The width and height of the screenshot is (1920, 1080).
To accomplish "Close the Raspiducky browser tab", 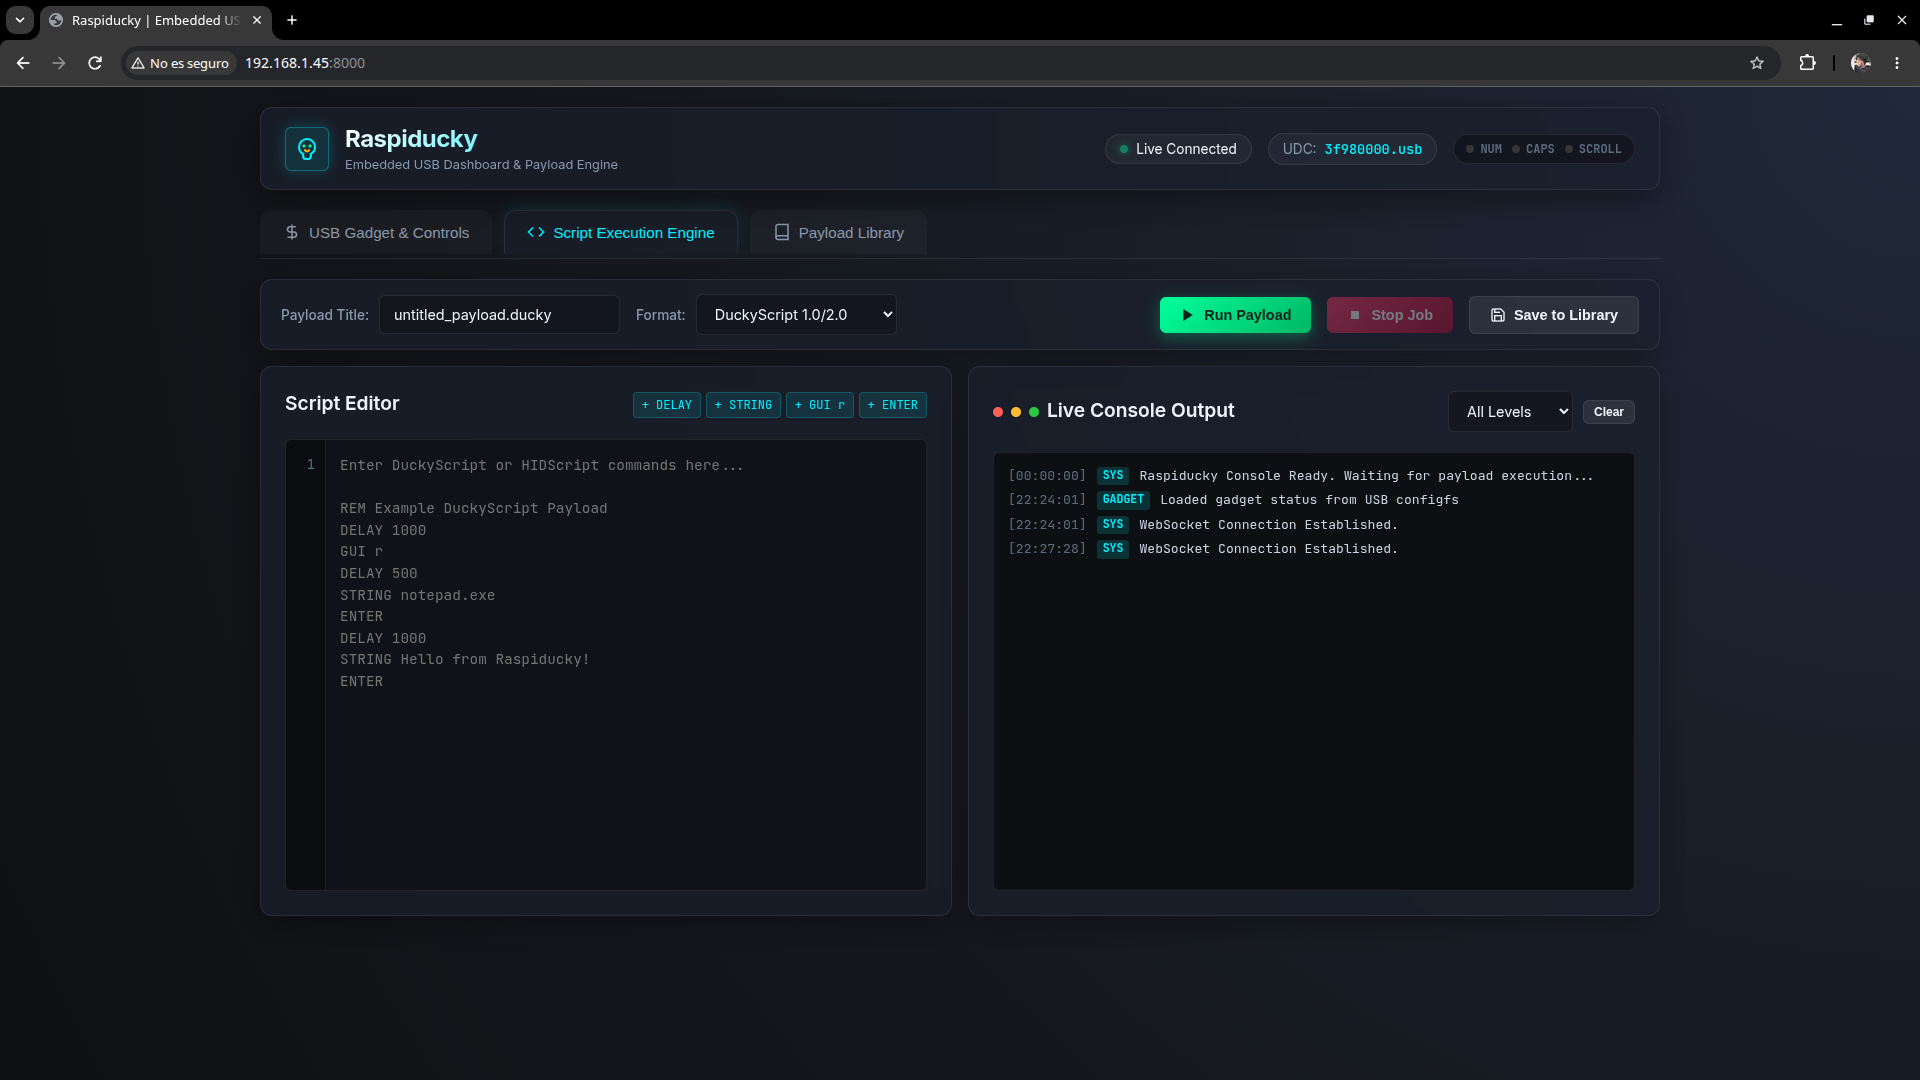I will (x=257, y=20).
